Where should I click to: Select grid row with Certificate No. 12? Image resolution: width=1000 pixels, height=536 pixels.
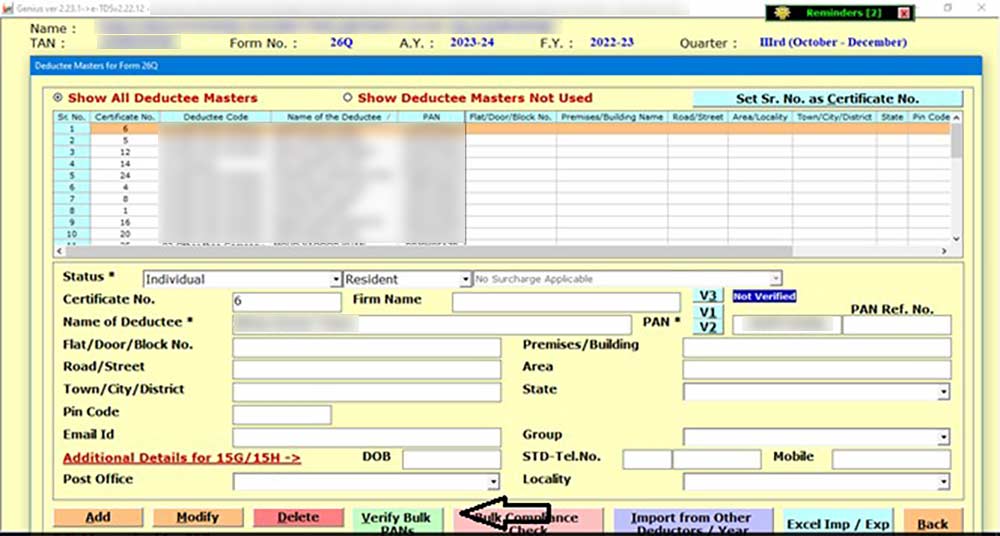point(503,152)
